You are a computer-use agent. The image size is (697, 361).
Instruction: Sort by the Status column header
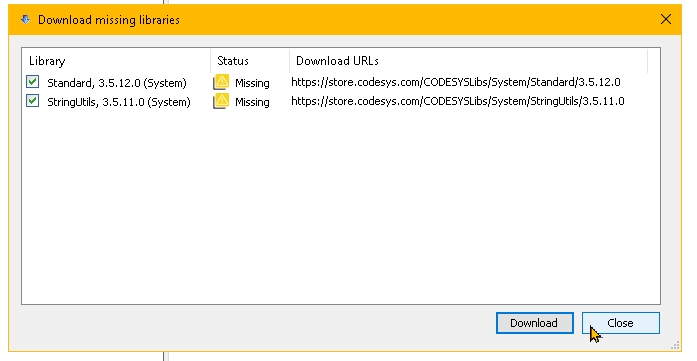coord(250,60)
